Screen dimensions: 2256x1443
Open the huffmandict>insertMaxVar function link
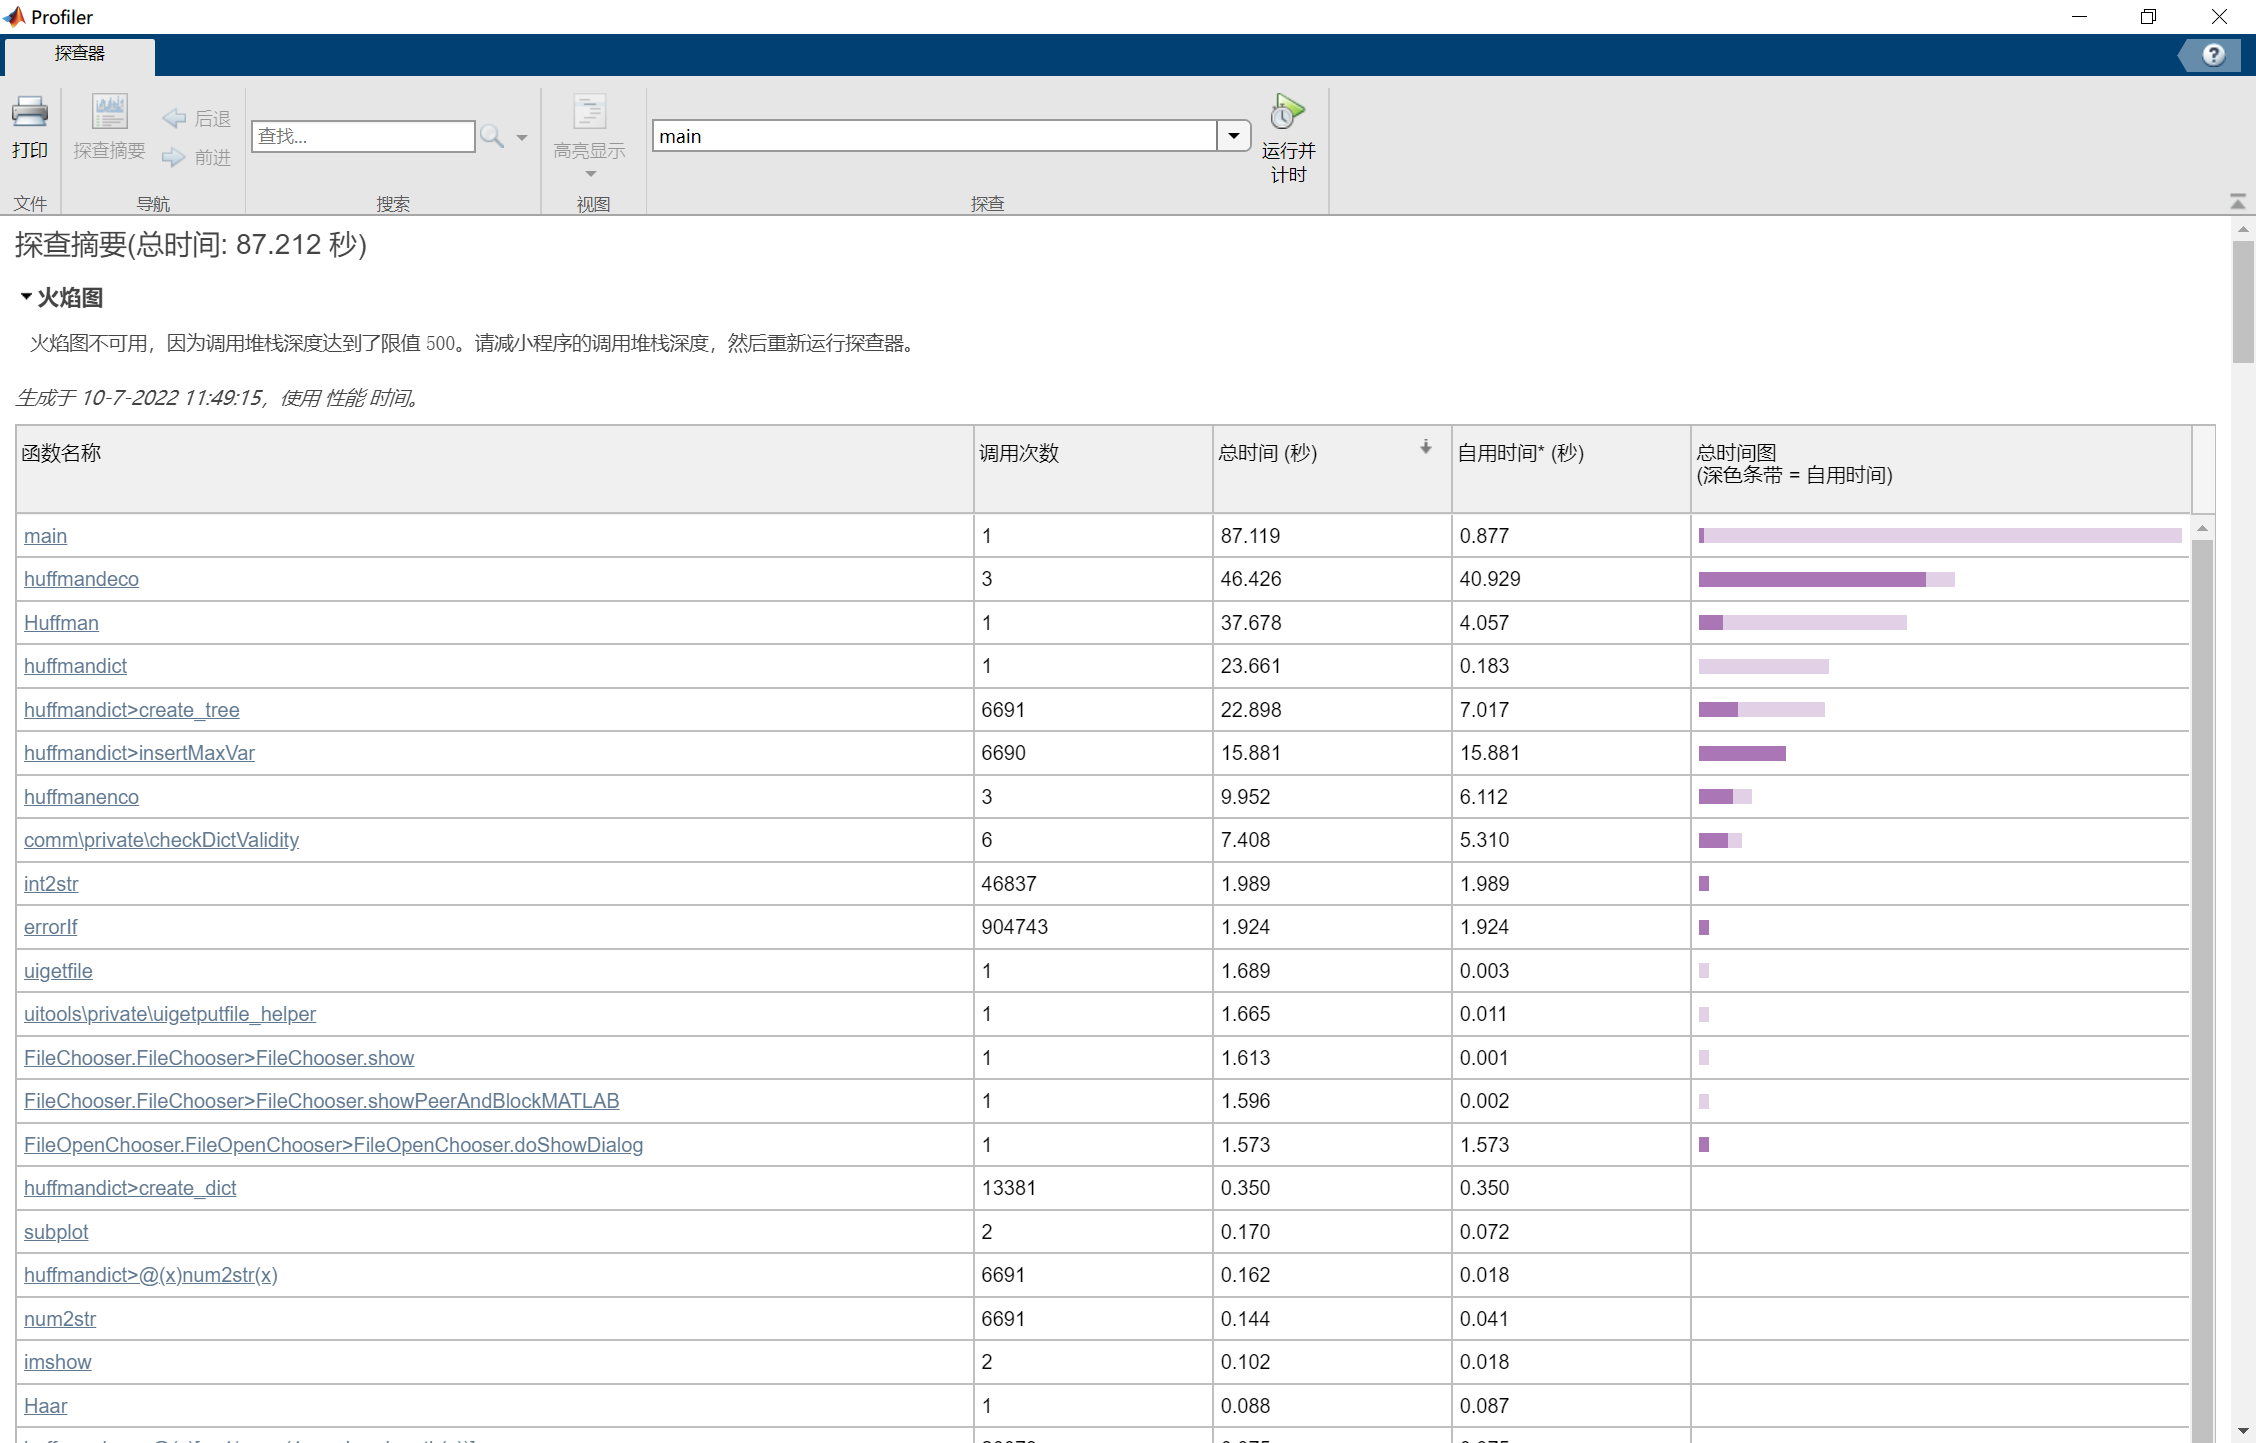pyautogui.click(x=139, y=753)
